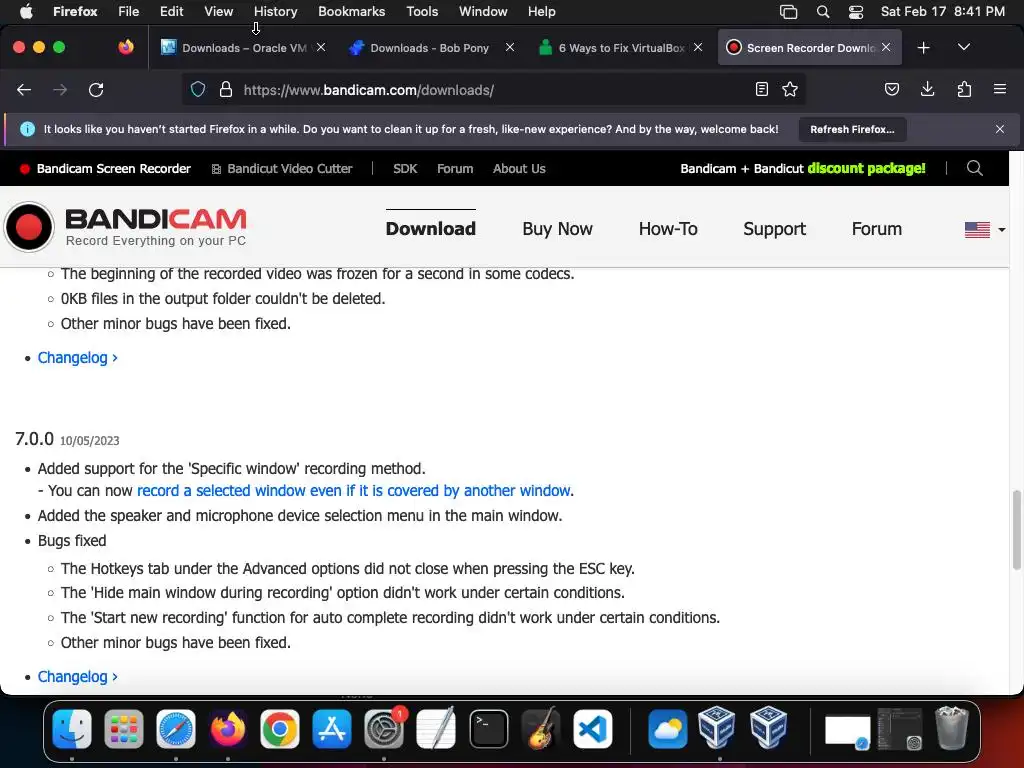
Task: Open Bandicut Video Cutter link
Action: [282, 168]
